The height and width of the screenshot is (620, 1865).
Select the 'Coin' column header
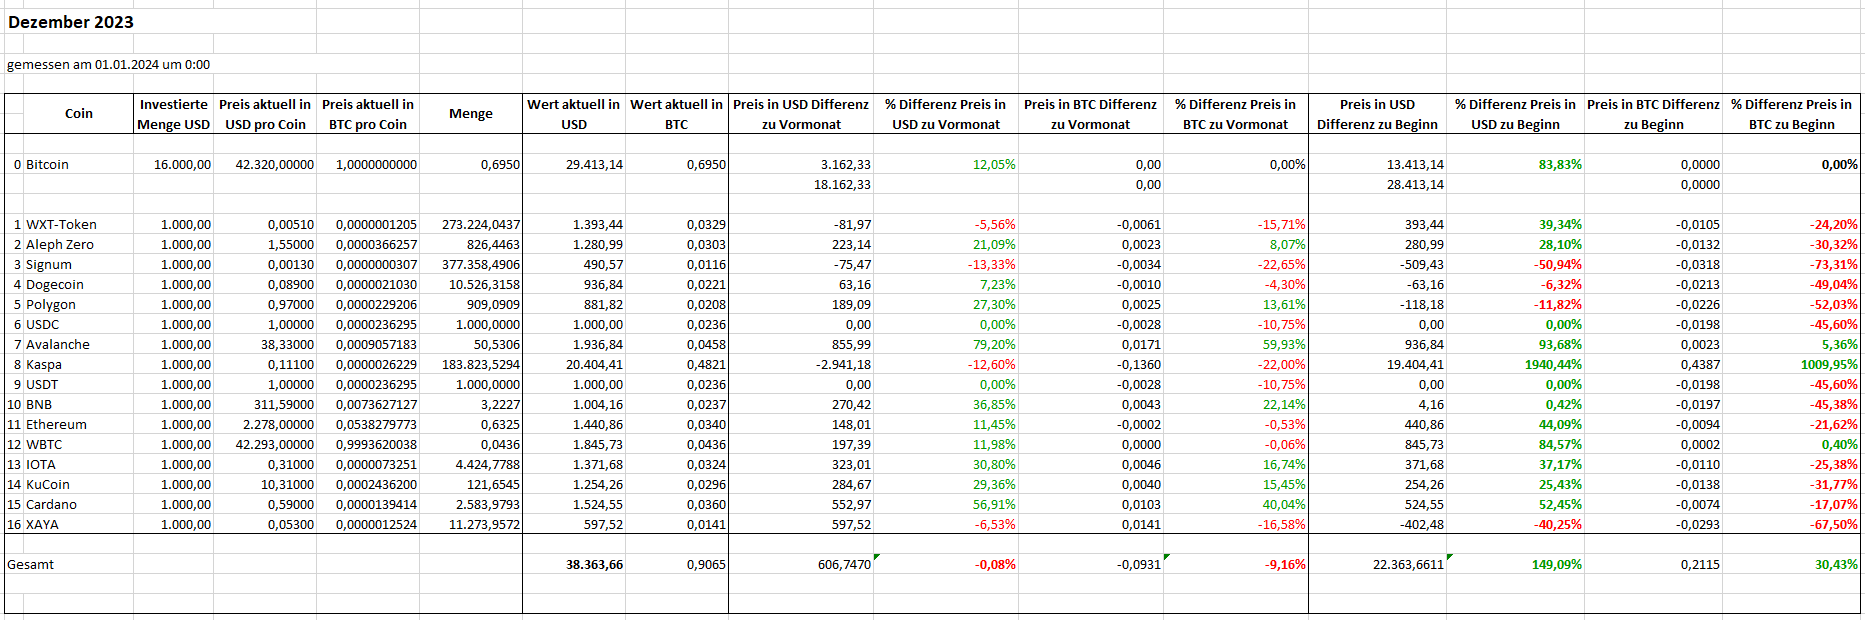coord(79,114)
